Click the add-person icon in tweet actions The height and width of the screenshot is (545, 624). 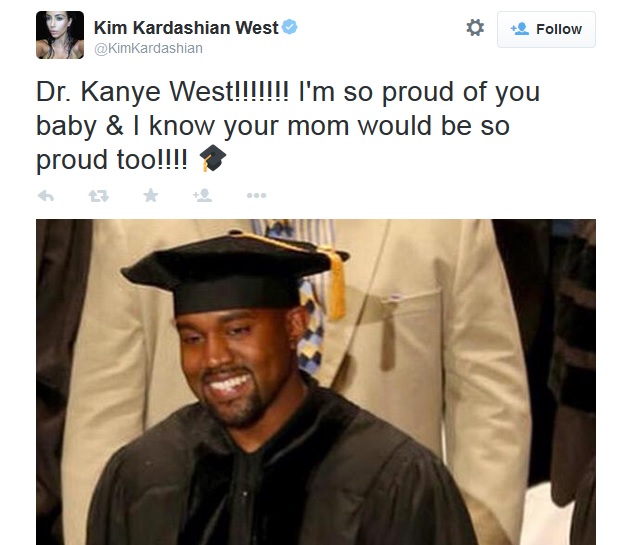[x=203, y=195]
